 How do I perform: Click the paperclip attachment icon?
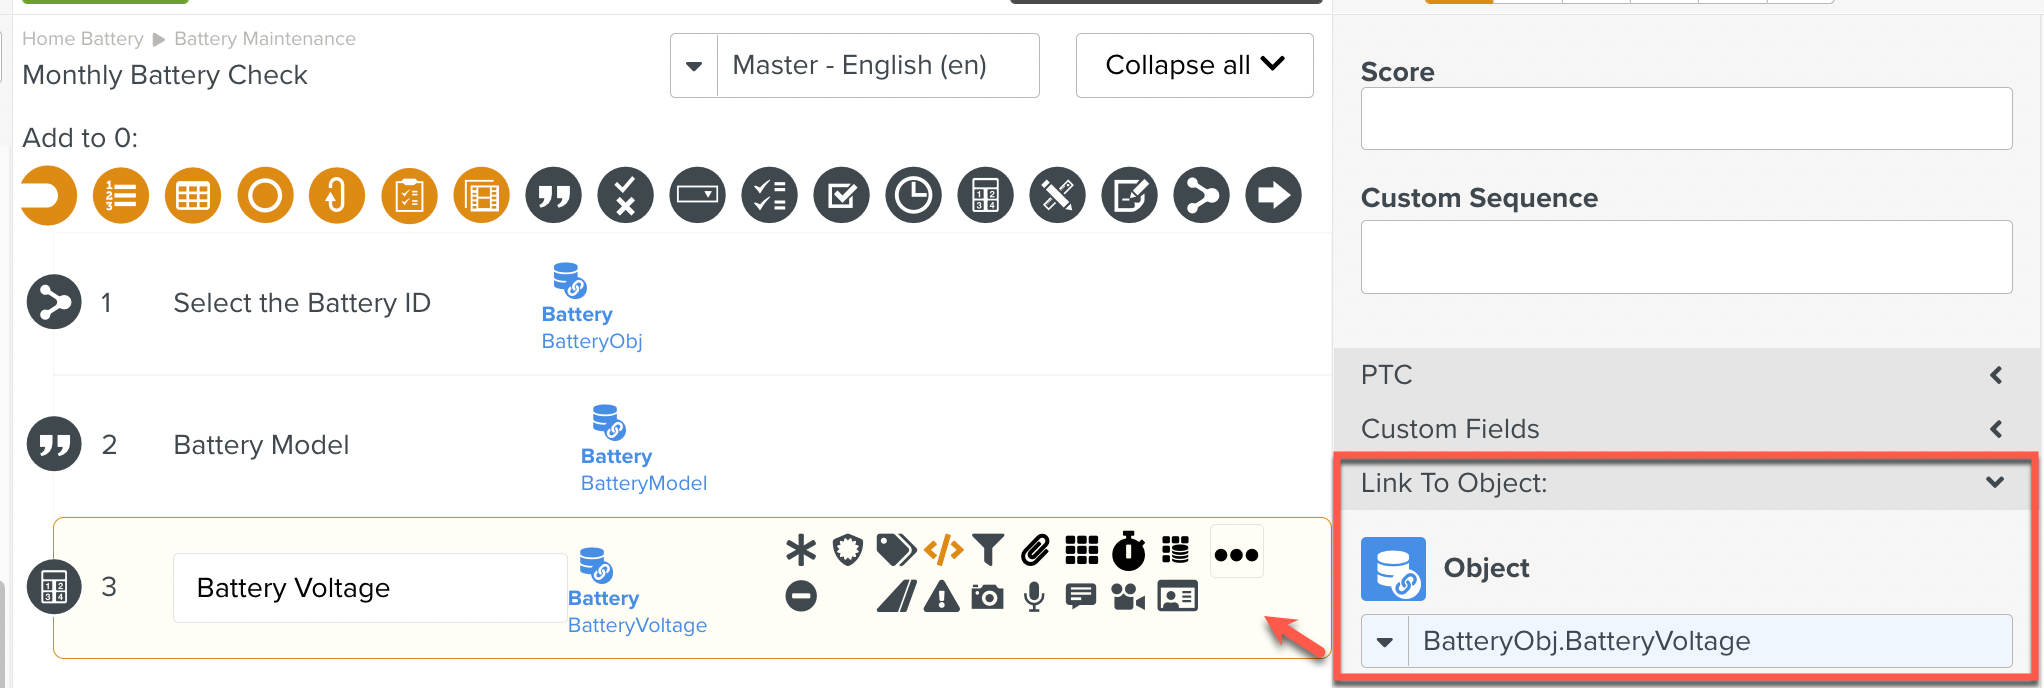(1035, 550)
